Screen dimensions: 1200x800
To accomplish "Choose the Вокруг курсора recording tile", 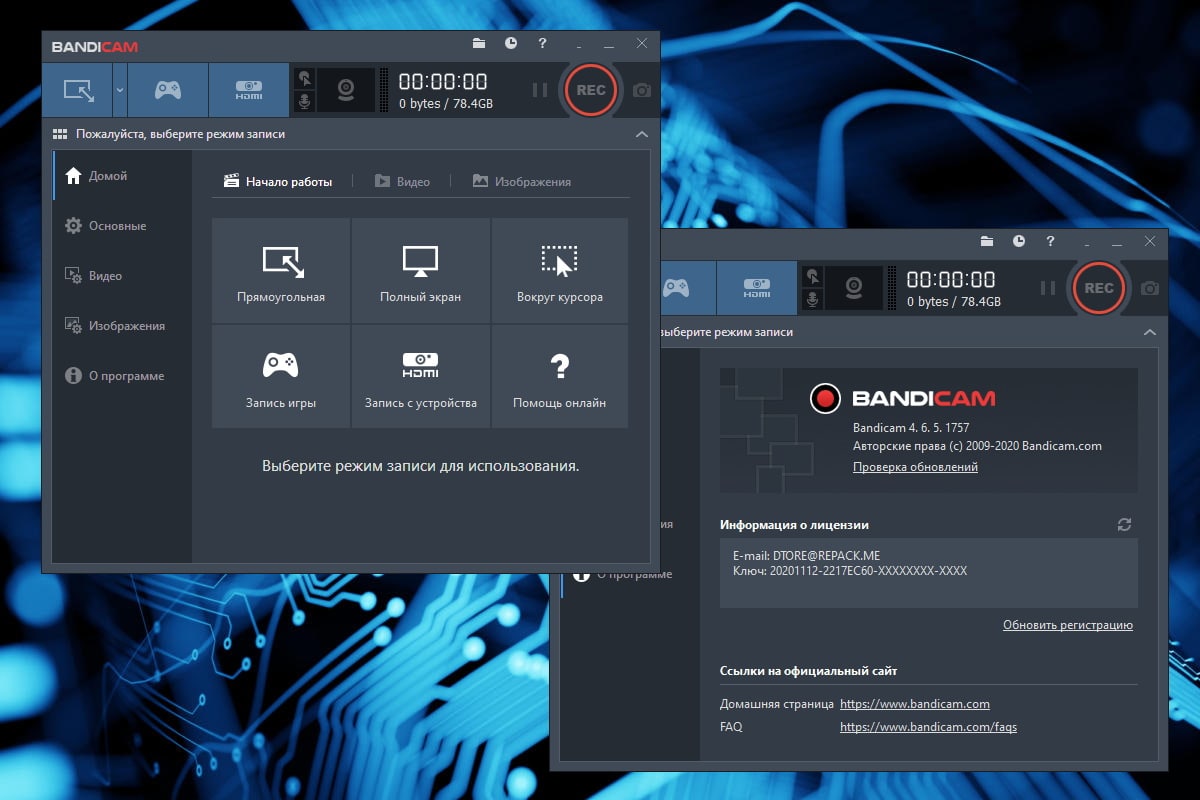I will click(x=559, y=271).
